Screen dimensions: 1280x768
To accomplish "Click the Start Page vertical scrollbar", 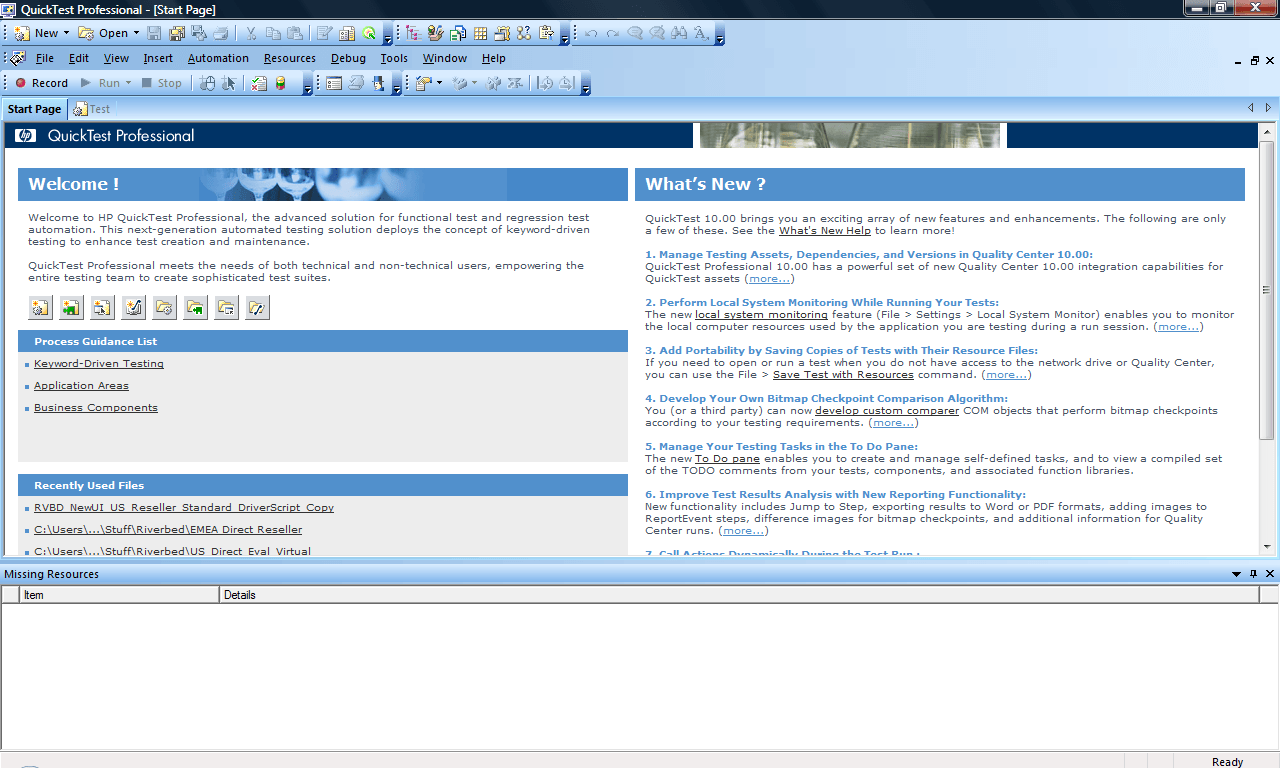I will (1267, 338).
